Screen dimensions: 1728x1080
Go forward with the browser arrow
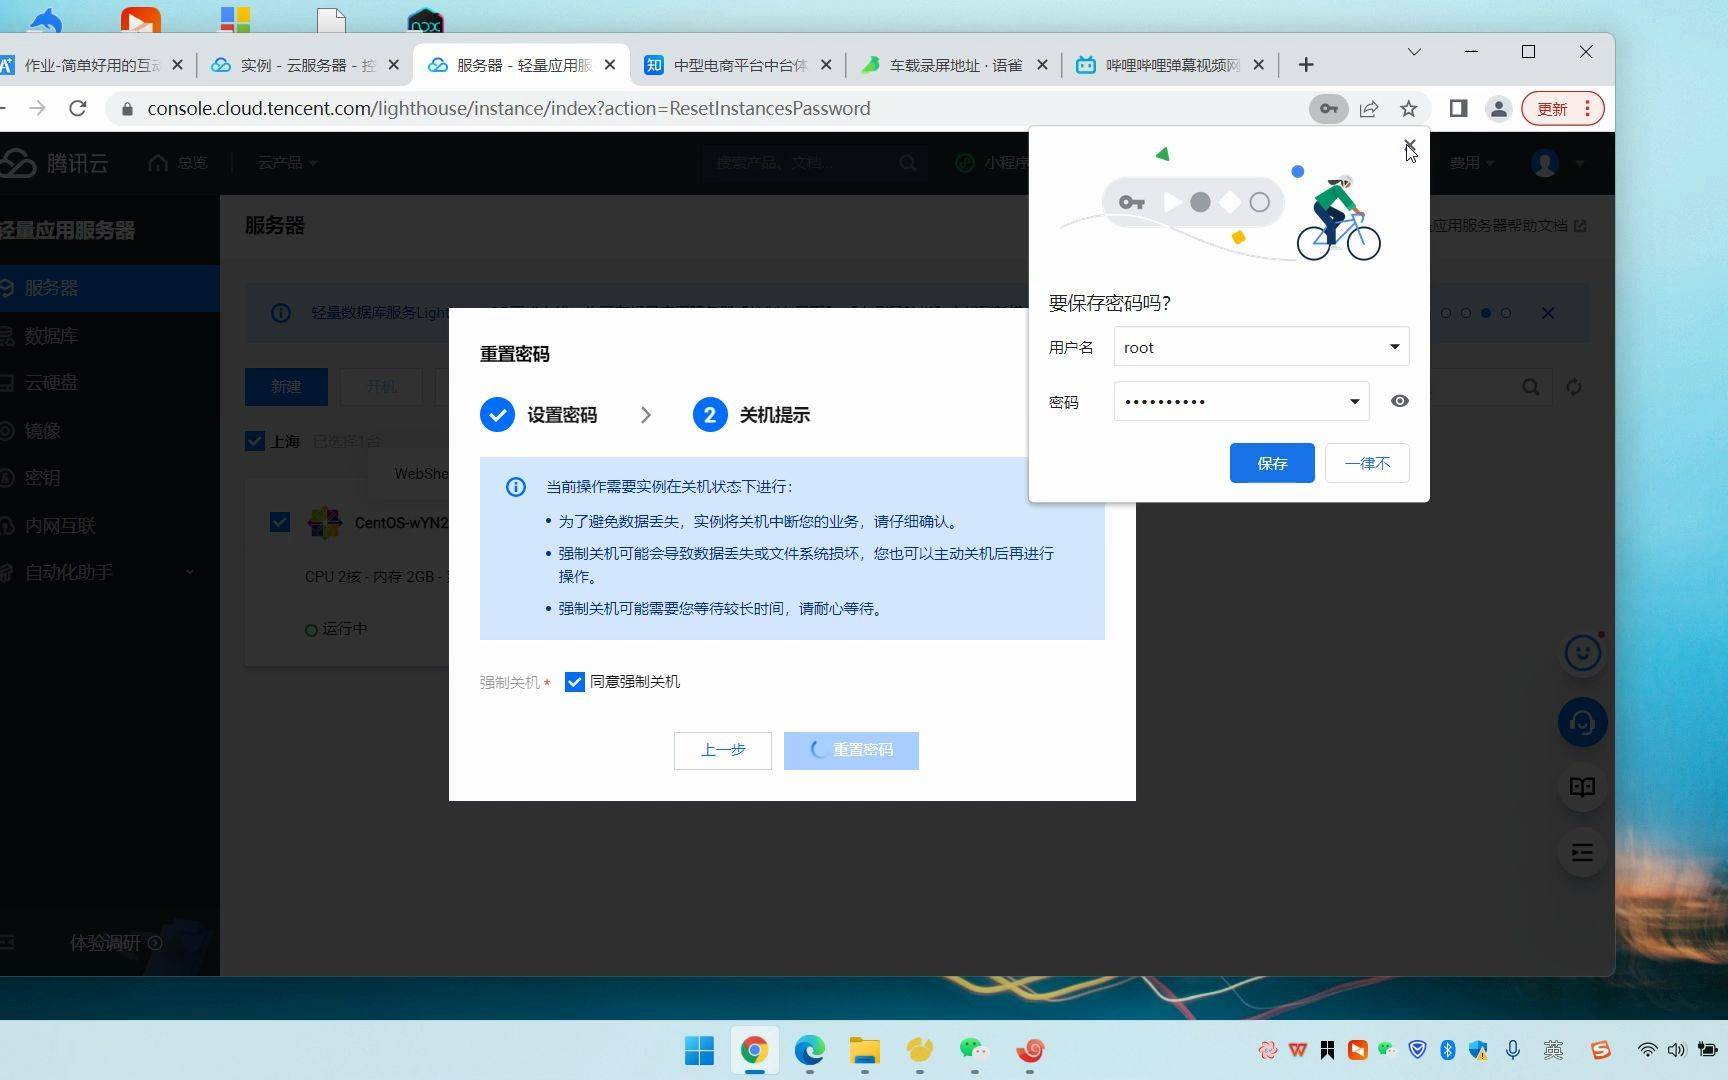(37, 108)
